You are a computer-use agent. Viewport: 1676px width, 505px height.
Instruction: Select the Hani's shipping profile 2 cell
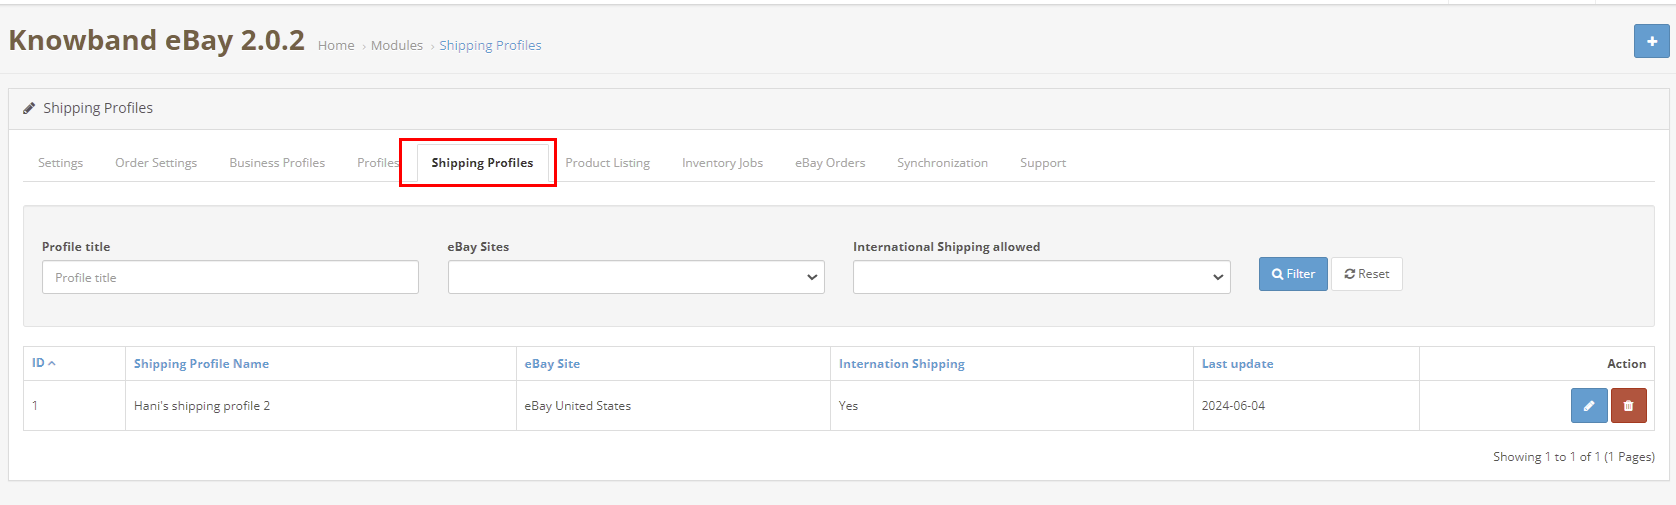321,406
